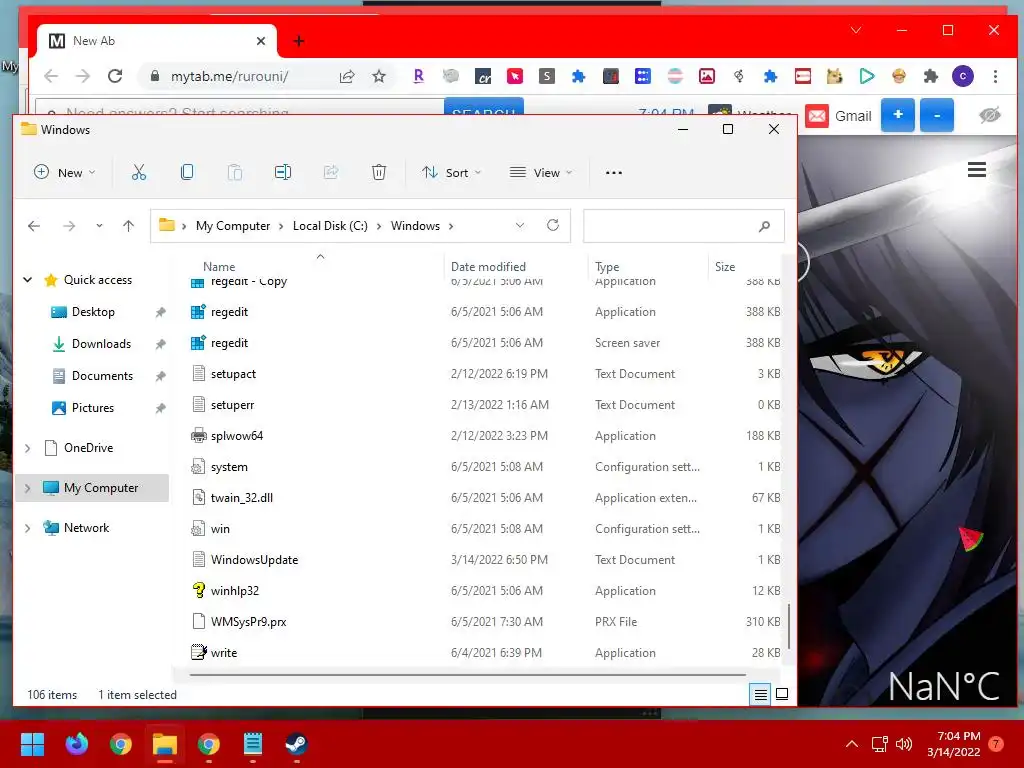Open the See more ellipsis menu
1024x768 pixels.
tap(614, 173)
